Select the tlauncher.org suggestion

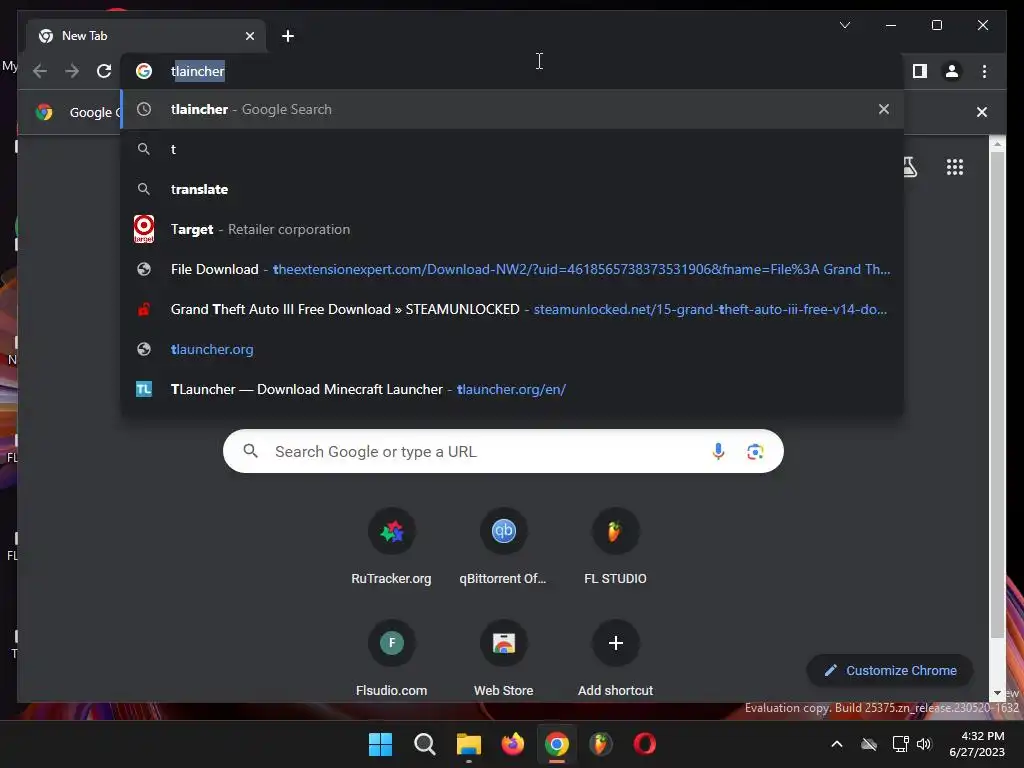pyautogui.click(x=513, y=349)
